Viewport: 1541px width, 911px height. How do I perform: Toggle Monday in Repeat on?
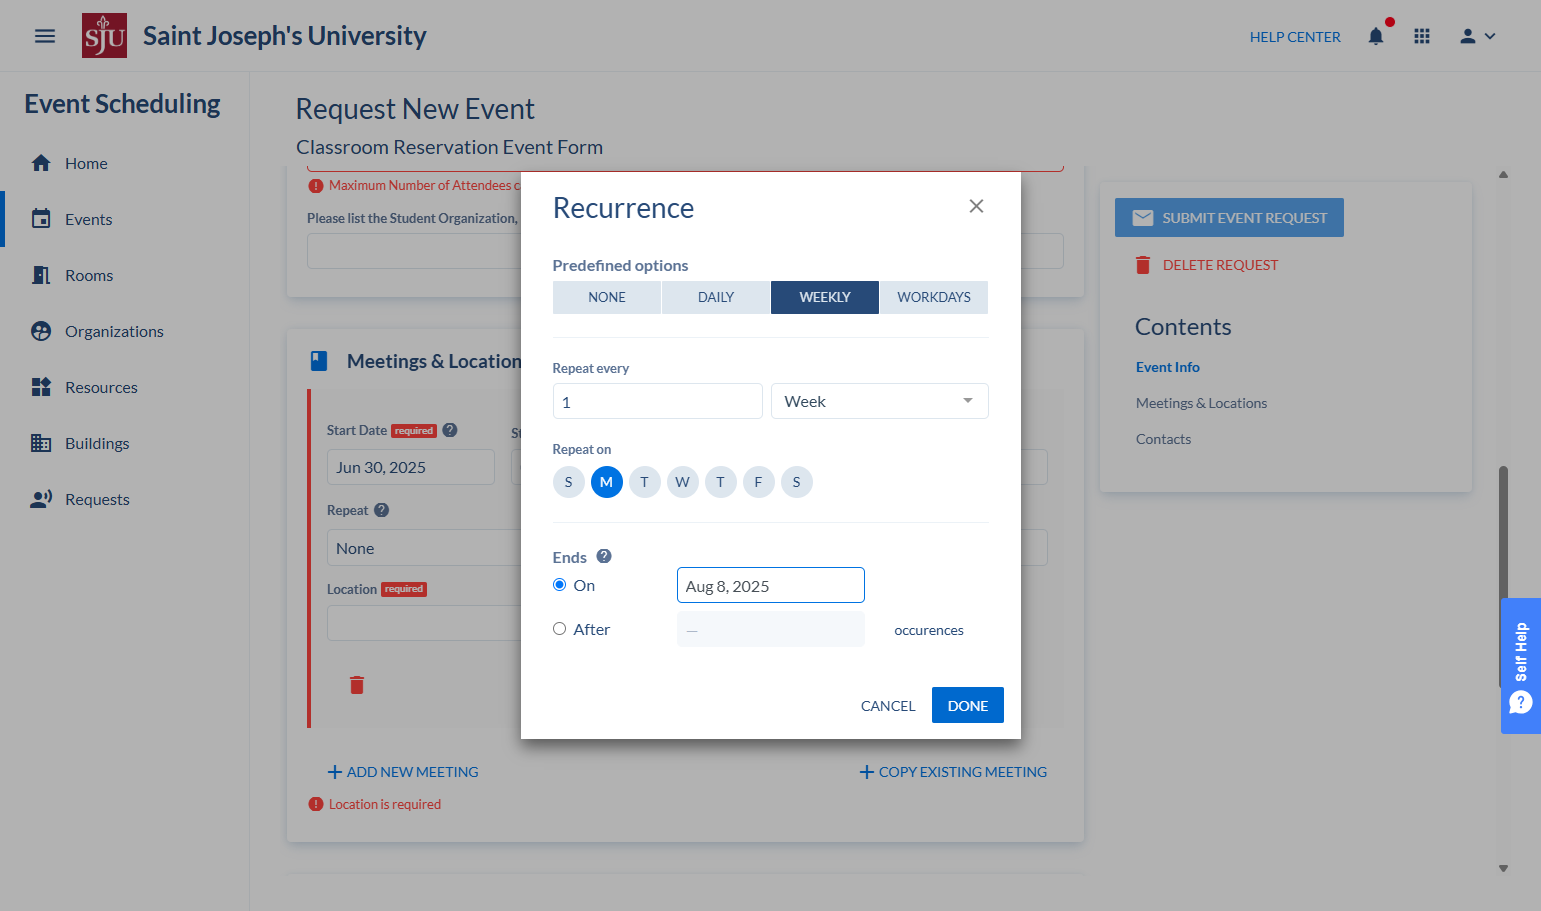point(607,482)
